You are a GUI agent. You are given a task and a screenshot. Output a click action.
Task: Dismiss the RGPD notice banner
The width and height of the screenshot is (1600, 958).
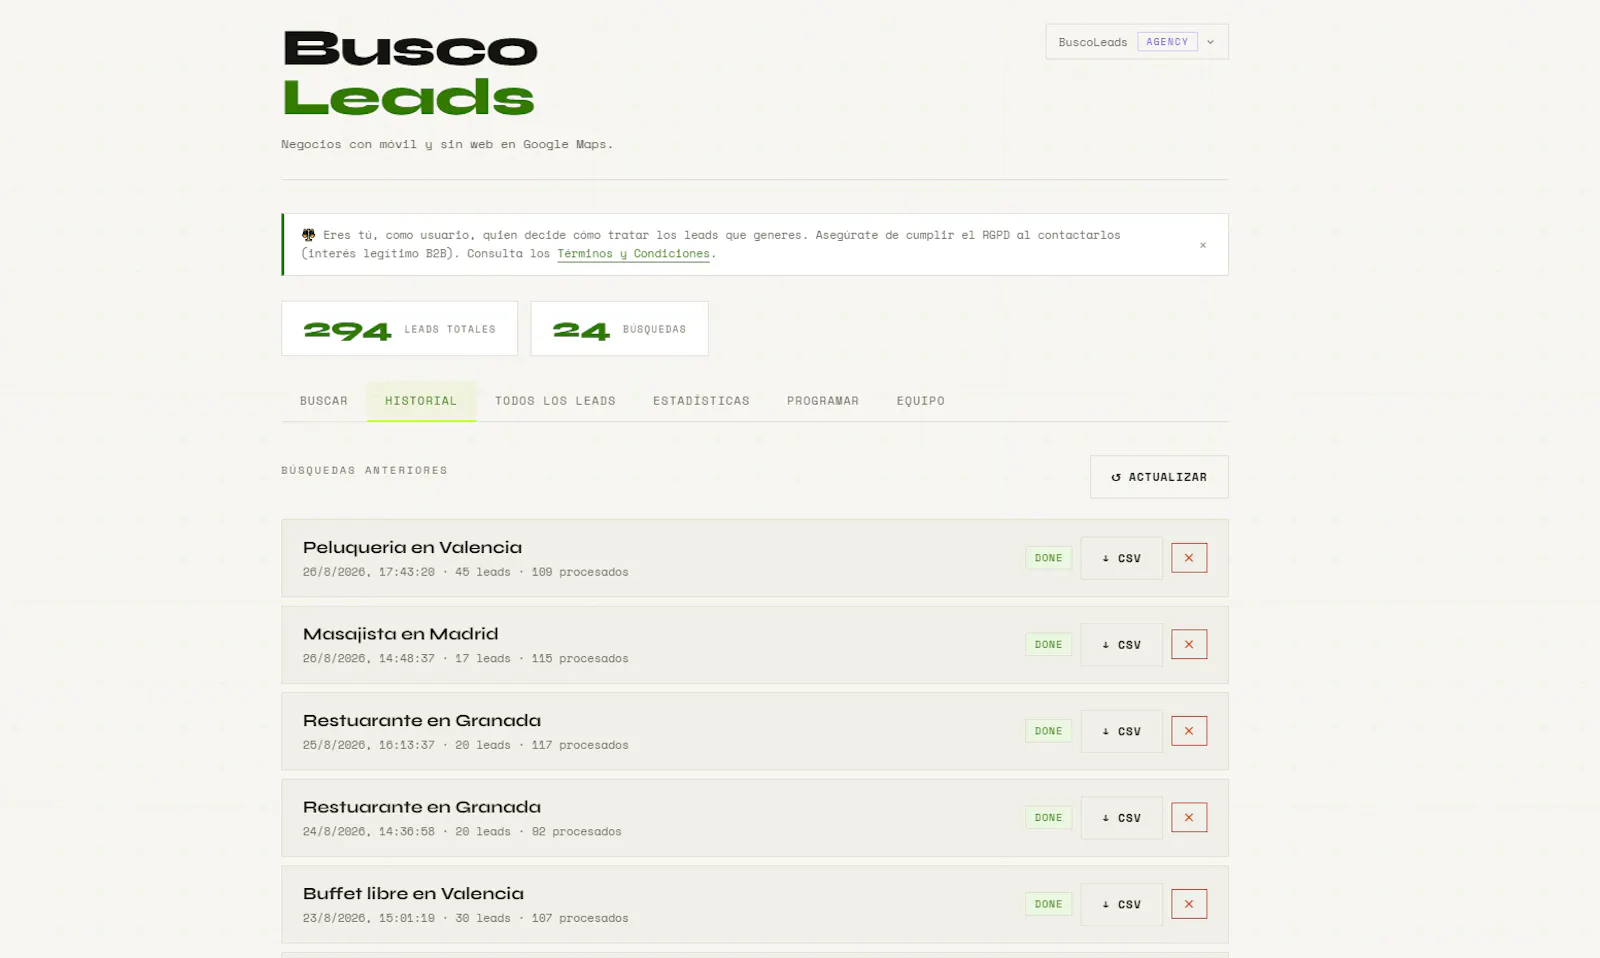click(1203, 245)
